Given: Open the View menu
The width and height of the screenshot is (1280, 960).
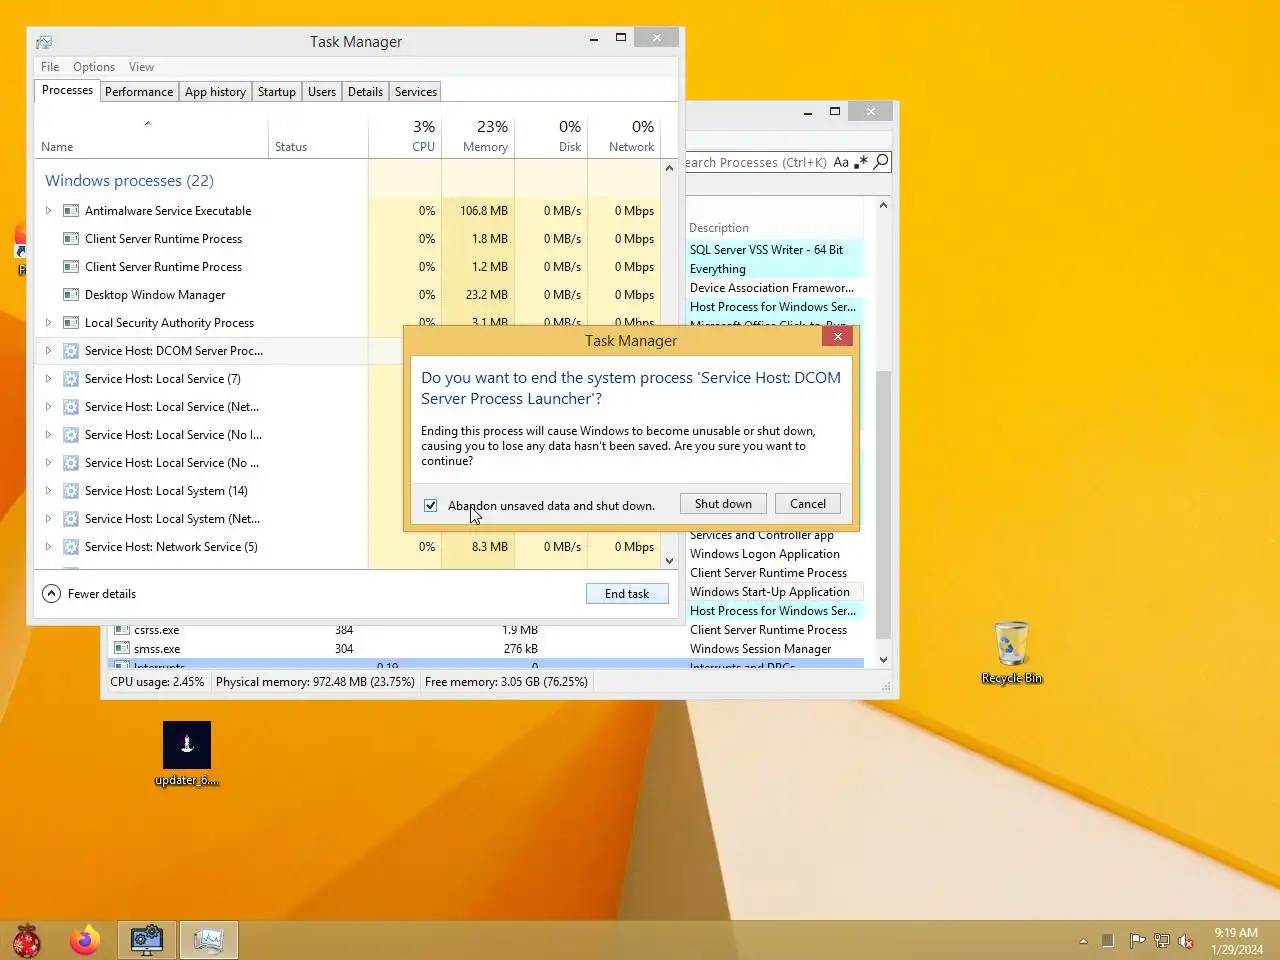Looking at the screenshot, I should (141, 67).
